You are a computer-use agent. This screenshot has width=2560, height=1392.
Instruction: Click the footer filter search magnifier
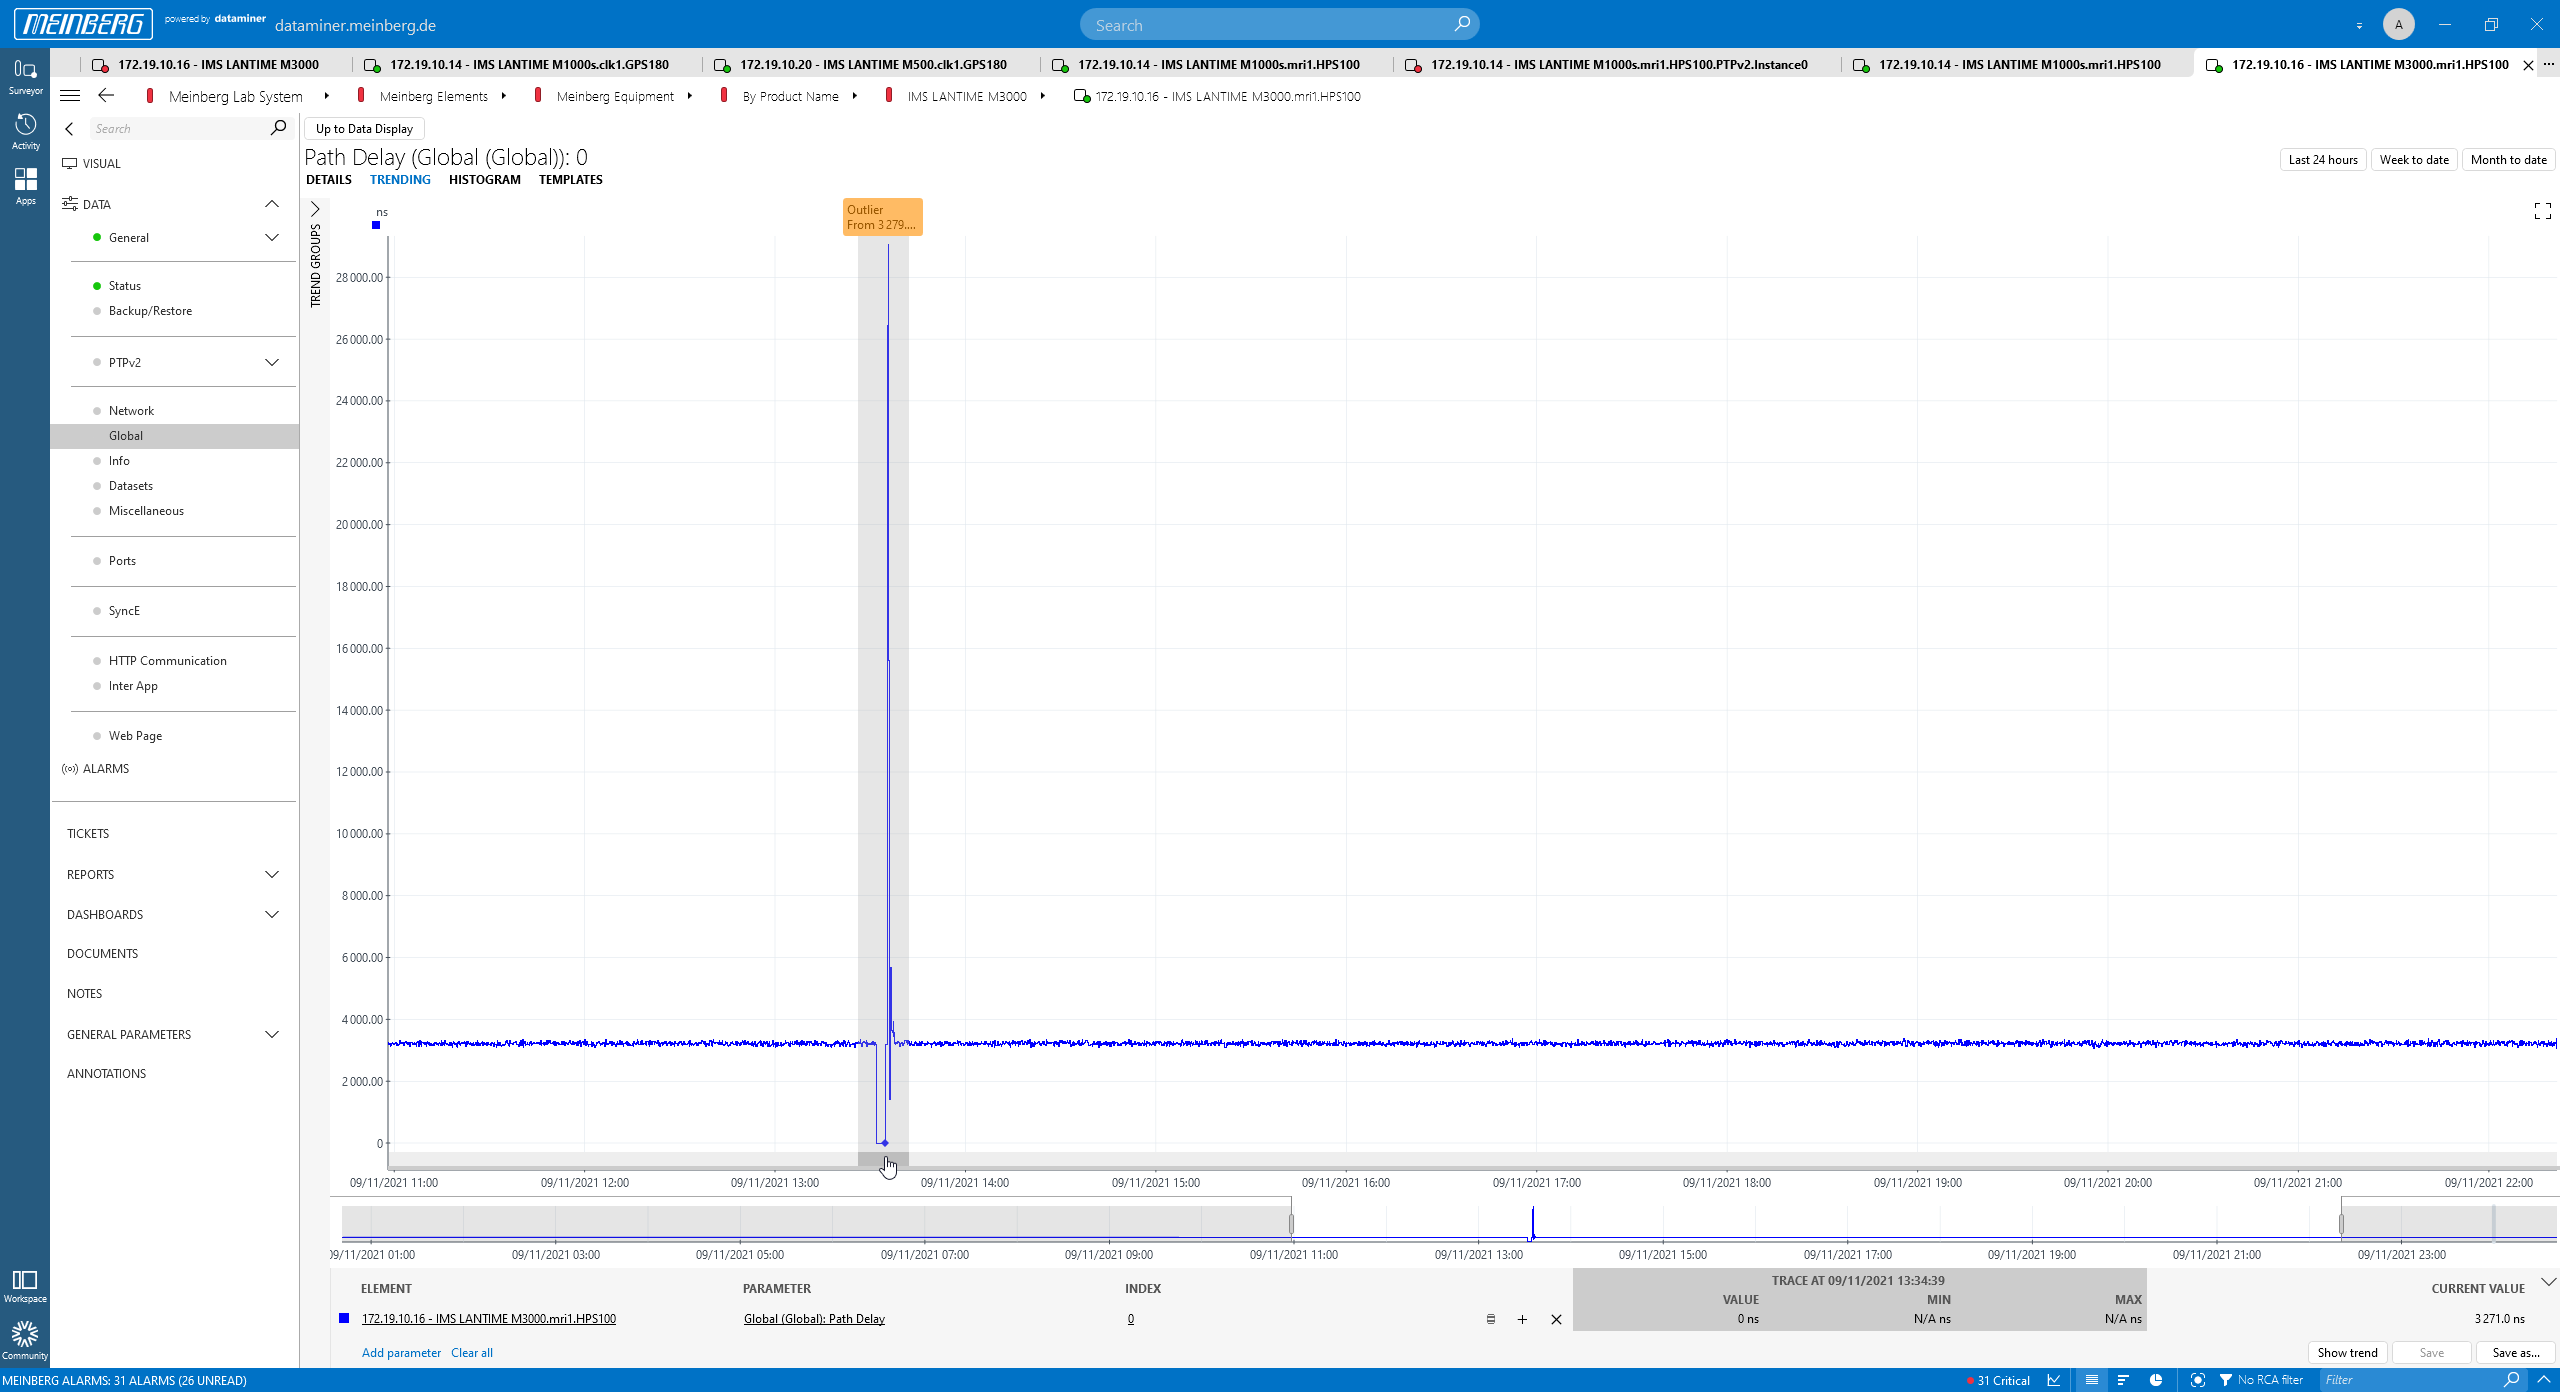pos(2511,1380)
